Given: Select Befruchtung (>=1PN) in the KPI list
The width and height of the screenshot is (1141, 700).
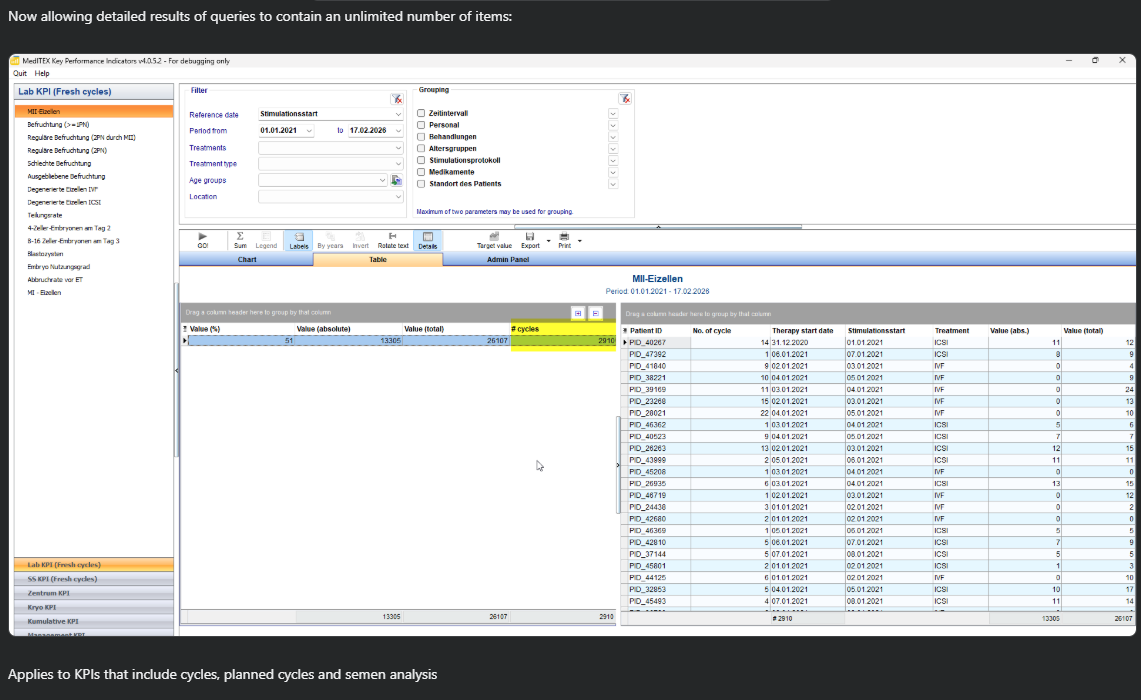Looking at the screenshot, I should coord(58,124).
